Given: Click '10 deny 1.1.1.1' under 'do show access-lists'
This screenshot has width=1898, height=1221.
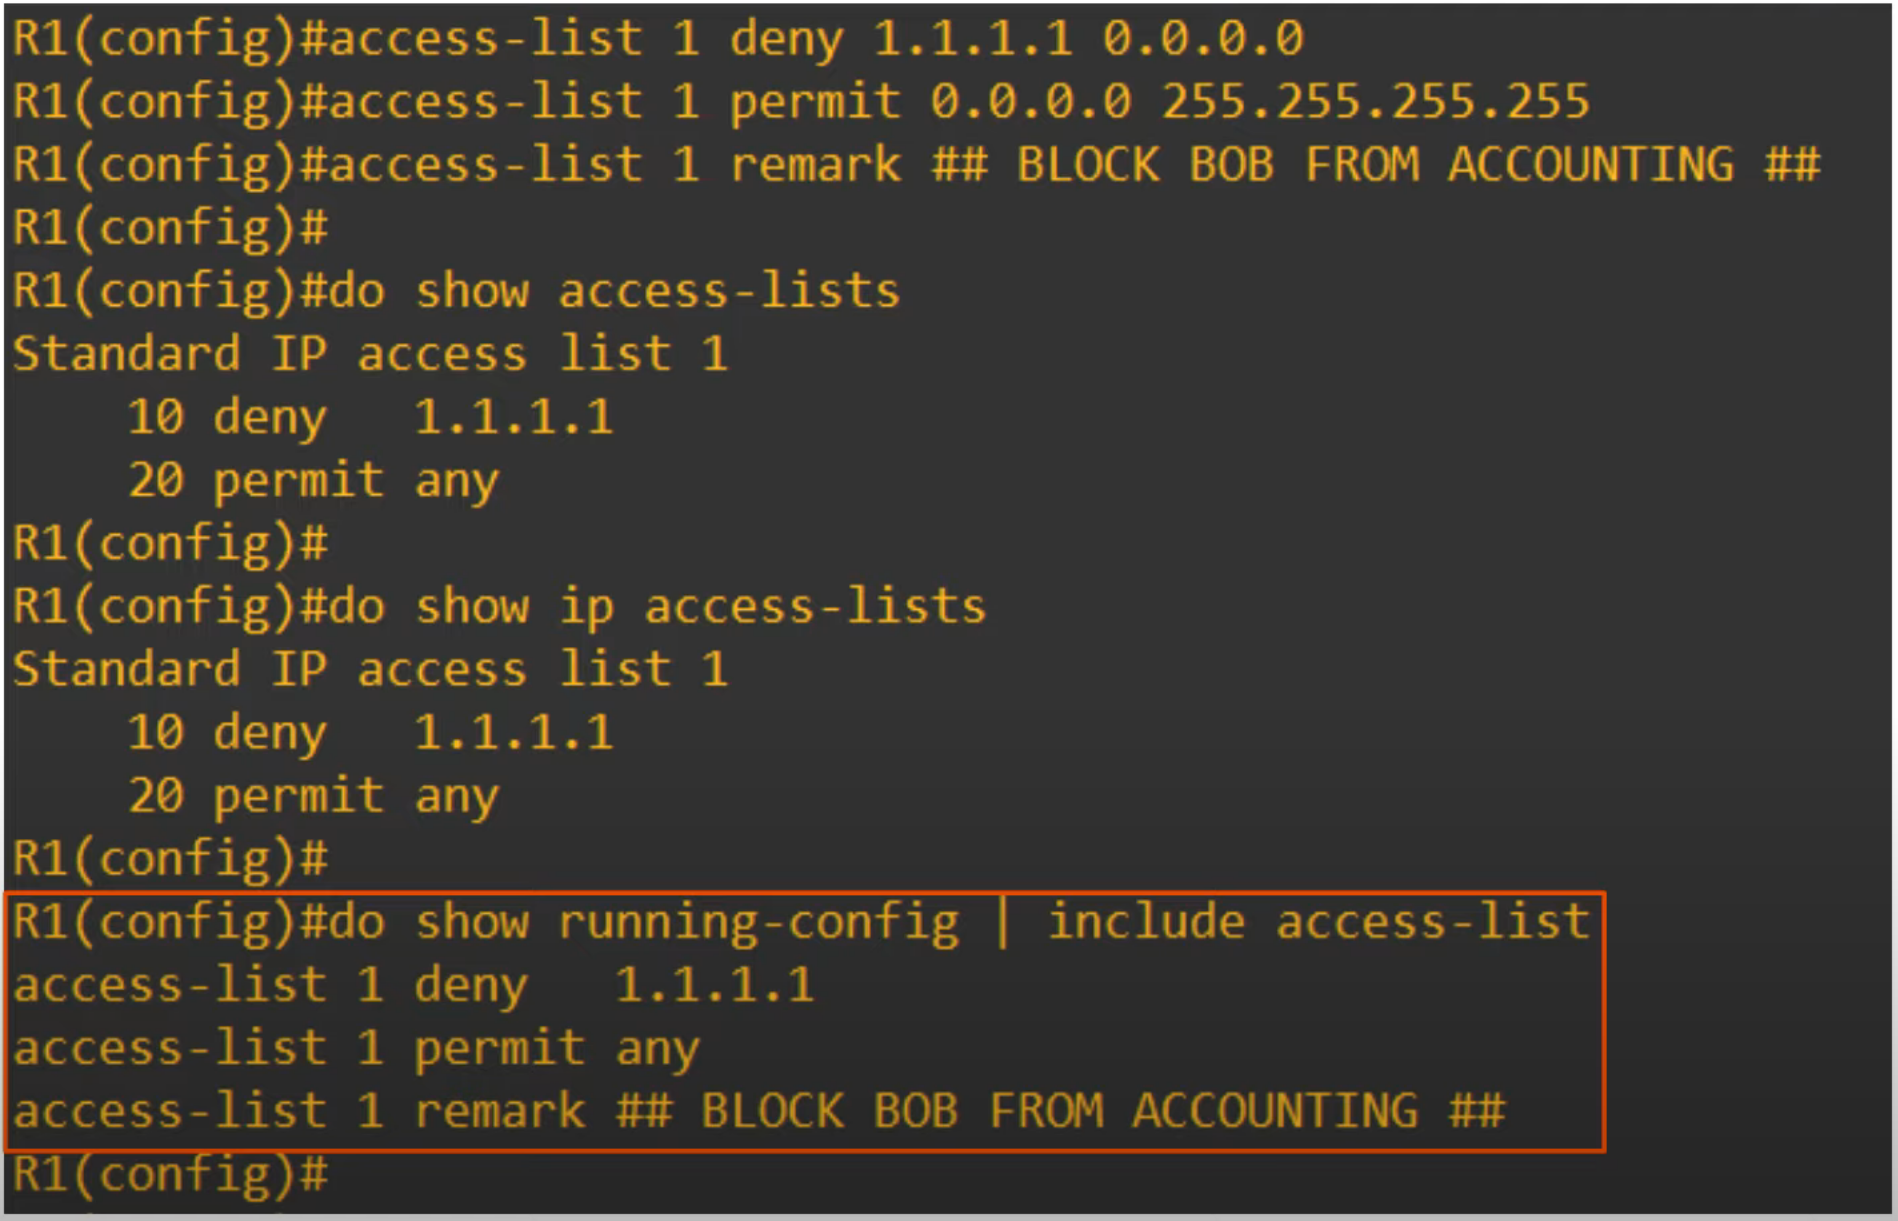Looking at the screenshot, I should 370,417.
